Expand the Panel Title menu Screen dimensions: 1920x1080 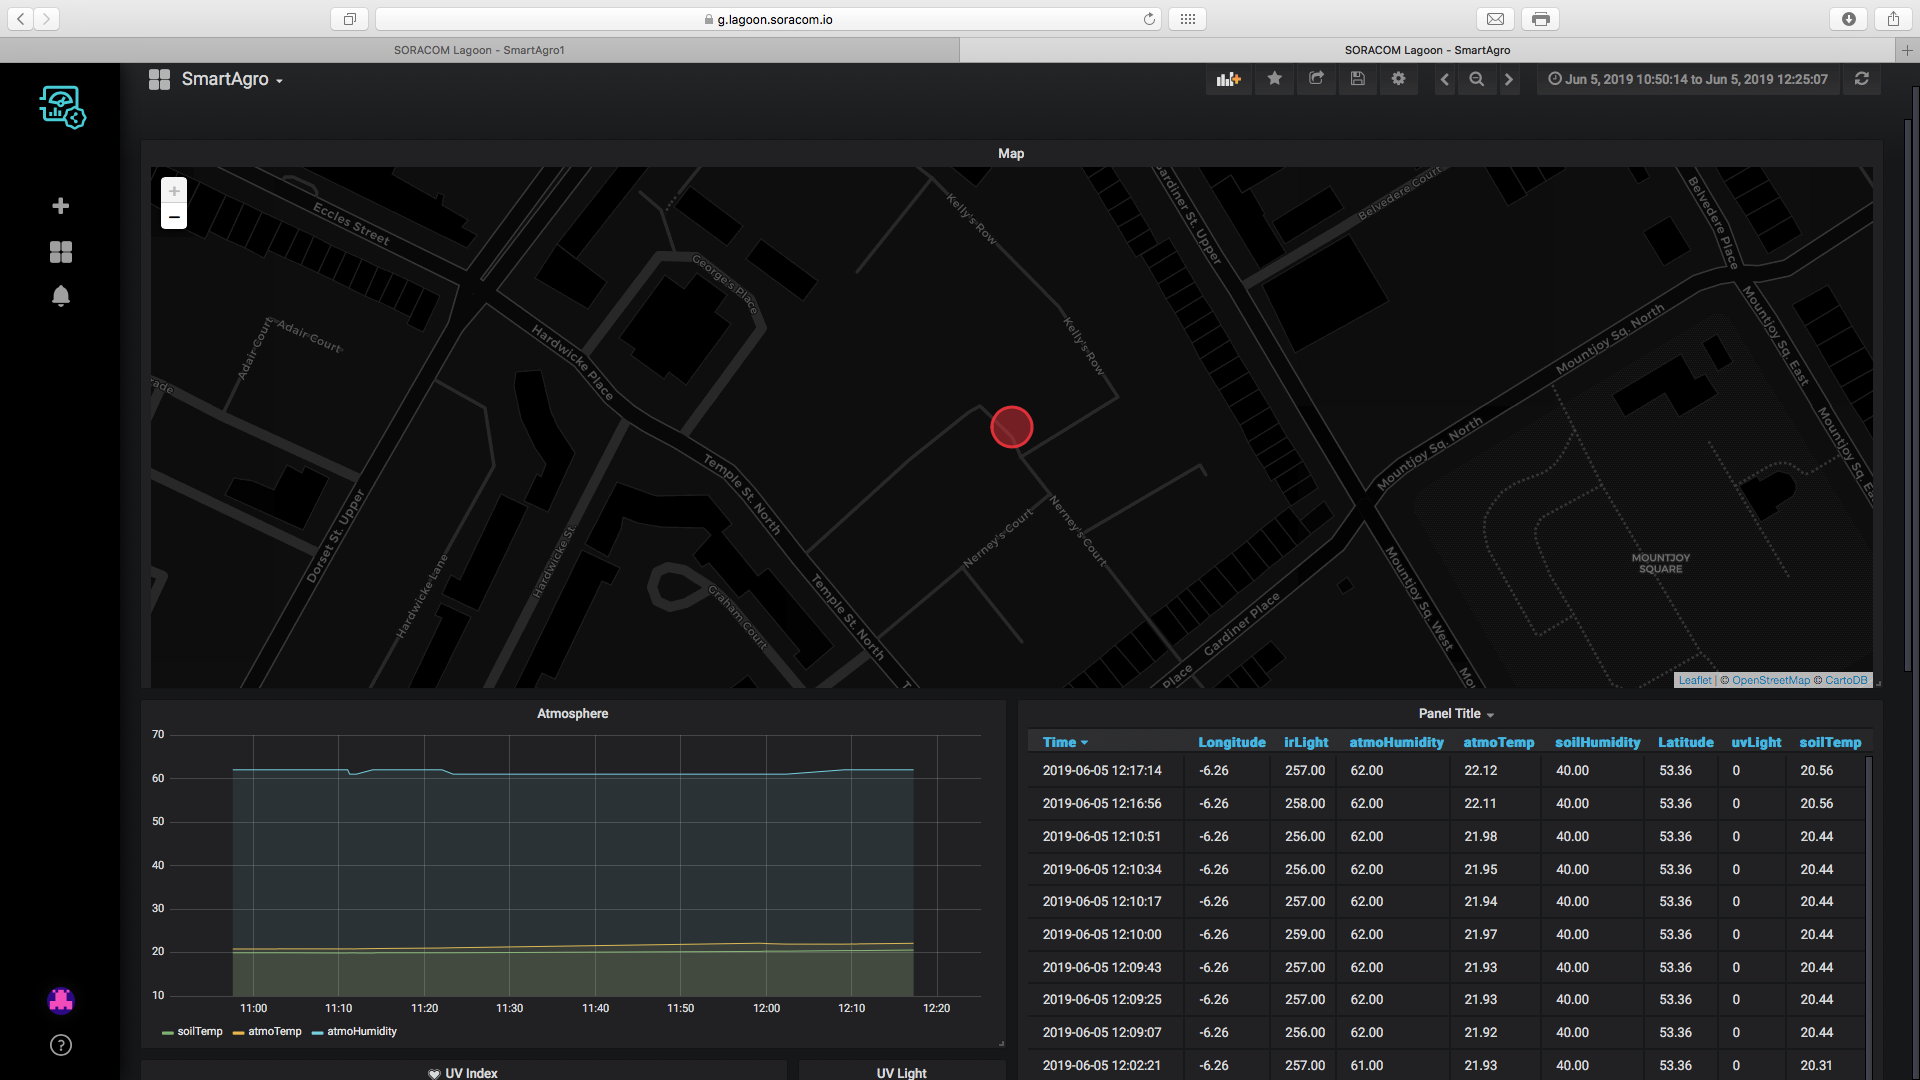click(1455, 713)
